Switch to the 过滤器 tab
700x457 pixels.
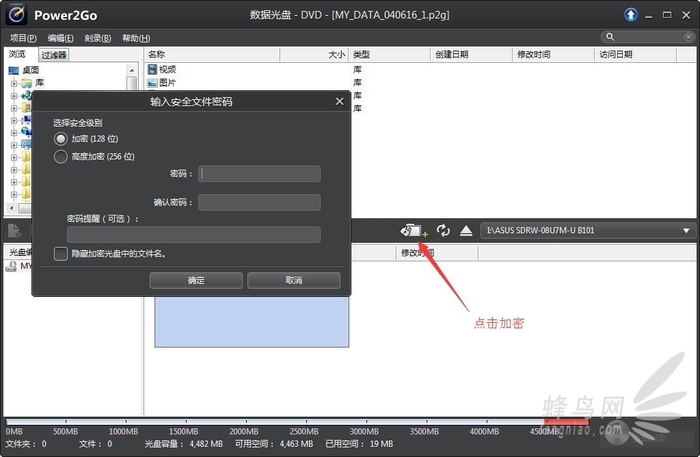point(54,55)
